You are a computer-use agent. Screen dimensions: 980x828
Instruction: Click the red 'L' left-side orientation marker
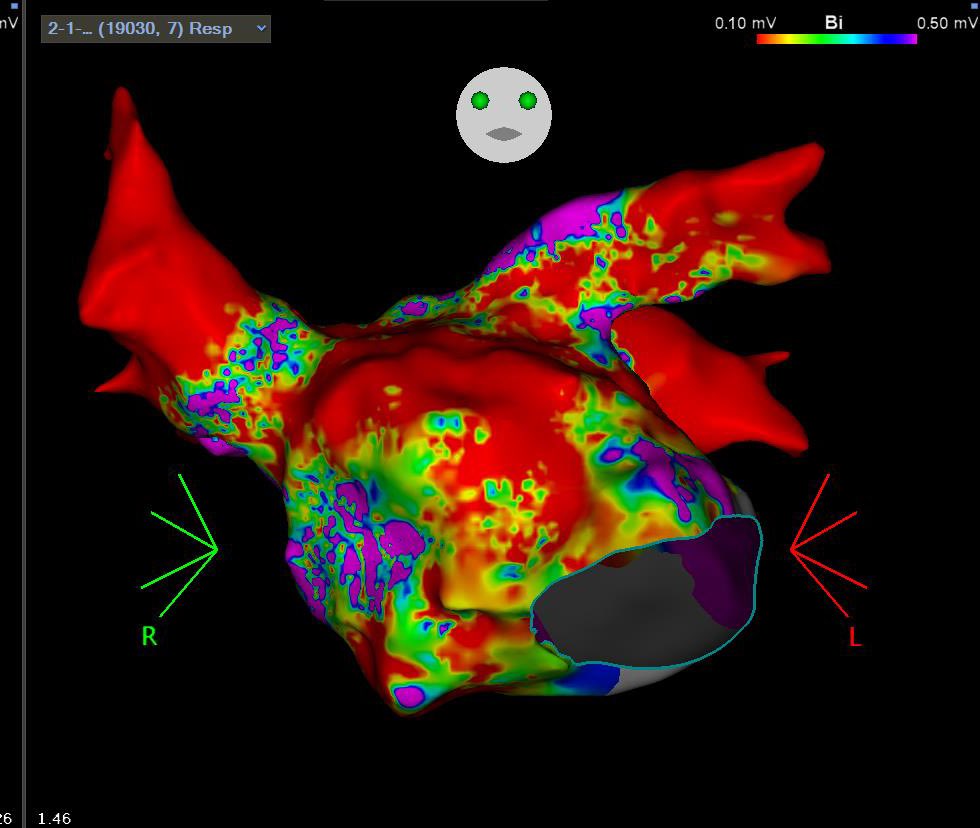coord(854,637)
